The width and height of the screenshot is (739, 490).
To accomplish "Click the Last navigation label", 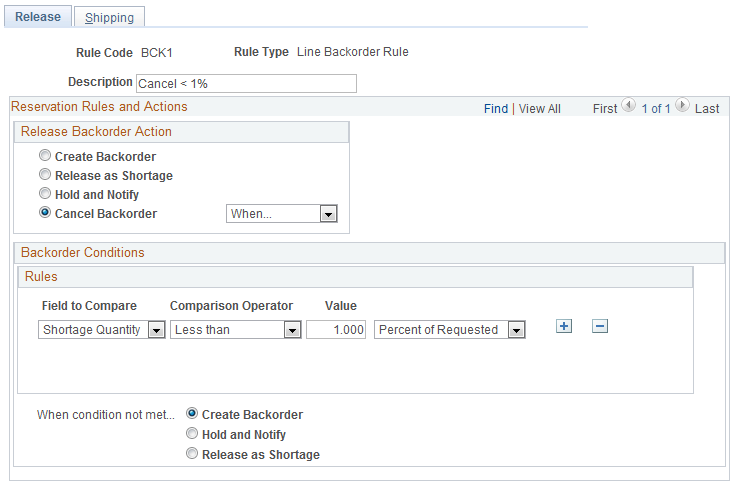I will pyautogui.click(x=707, y=109).
